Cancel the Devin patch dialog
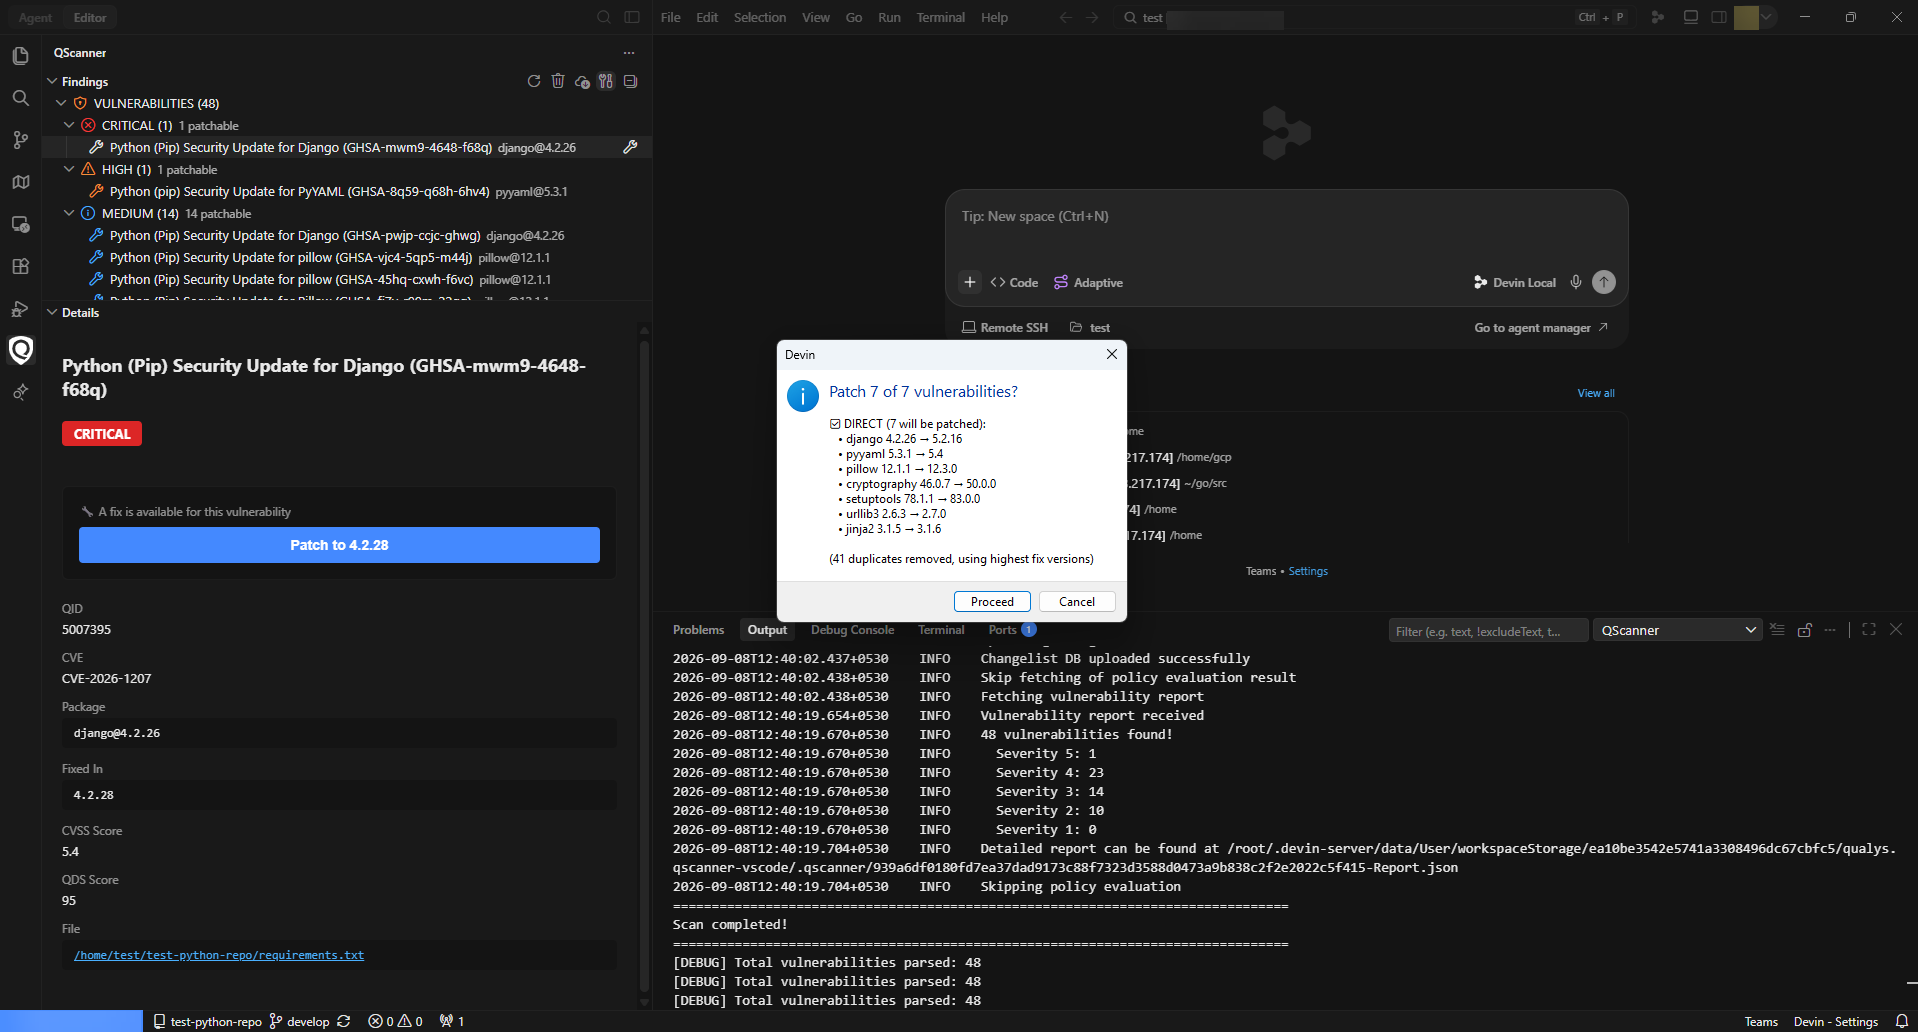 1077,601
